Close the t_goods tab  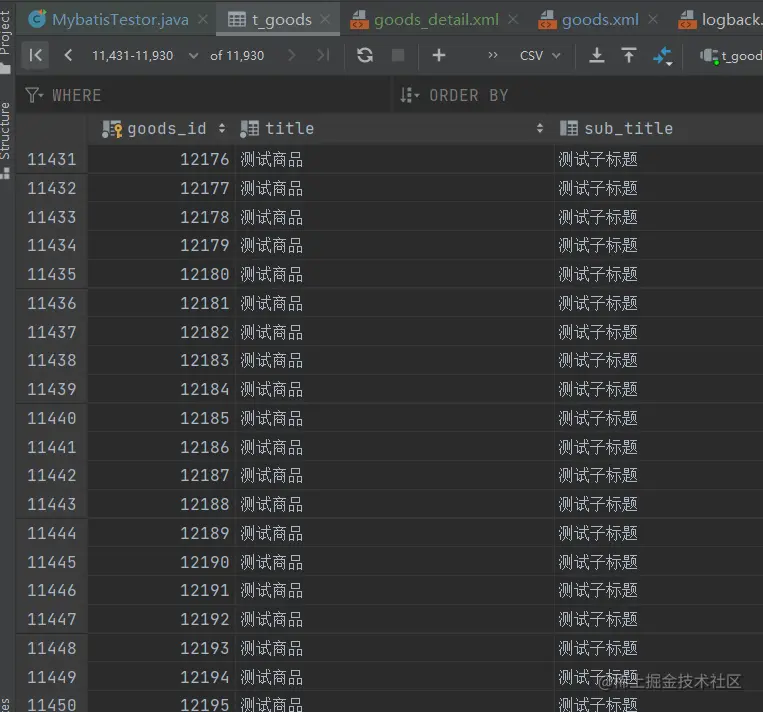(325, 19)
